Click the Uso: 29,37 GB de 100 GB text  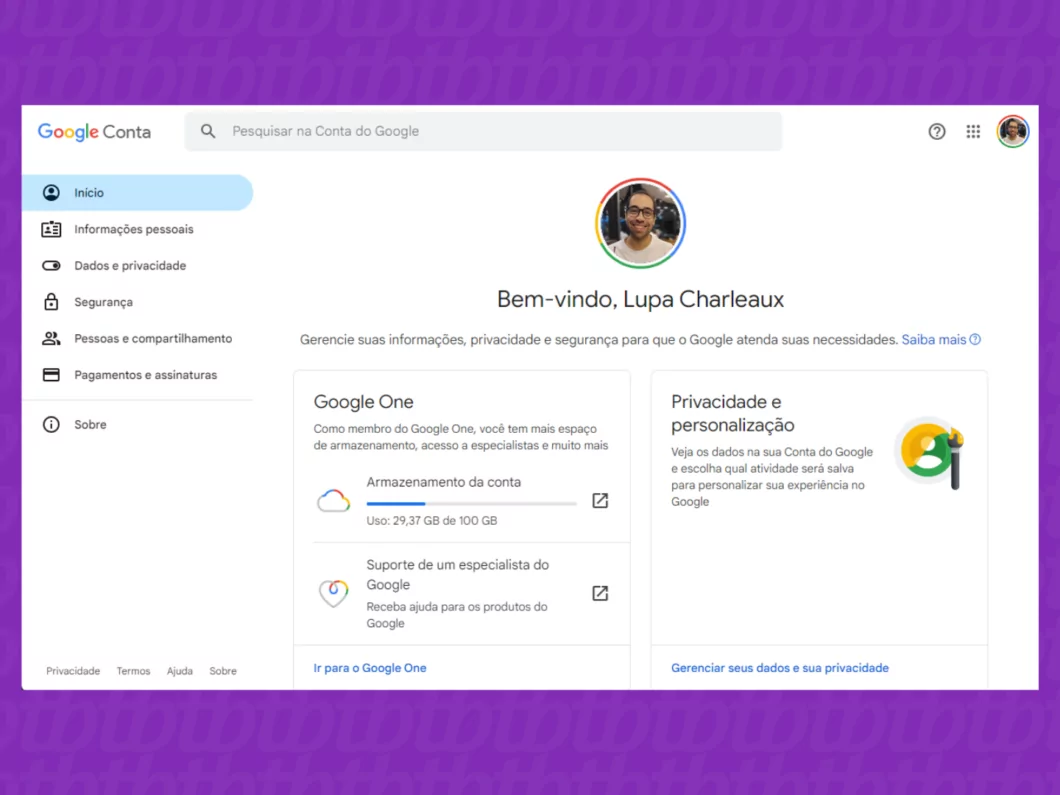[432, 521]
